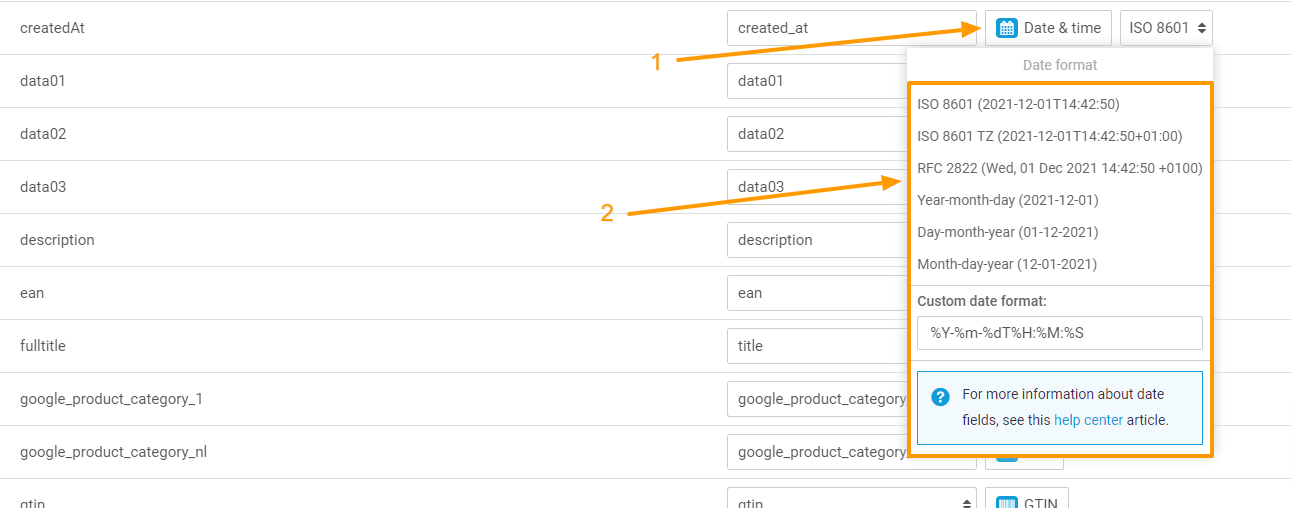Click the custom date format input field
Screen dimensions: 1291x508
1059,333
